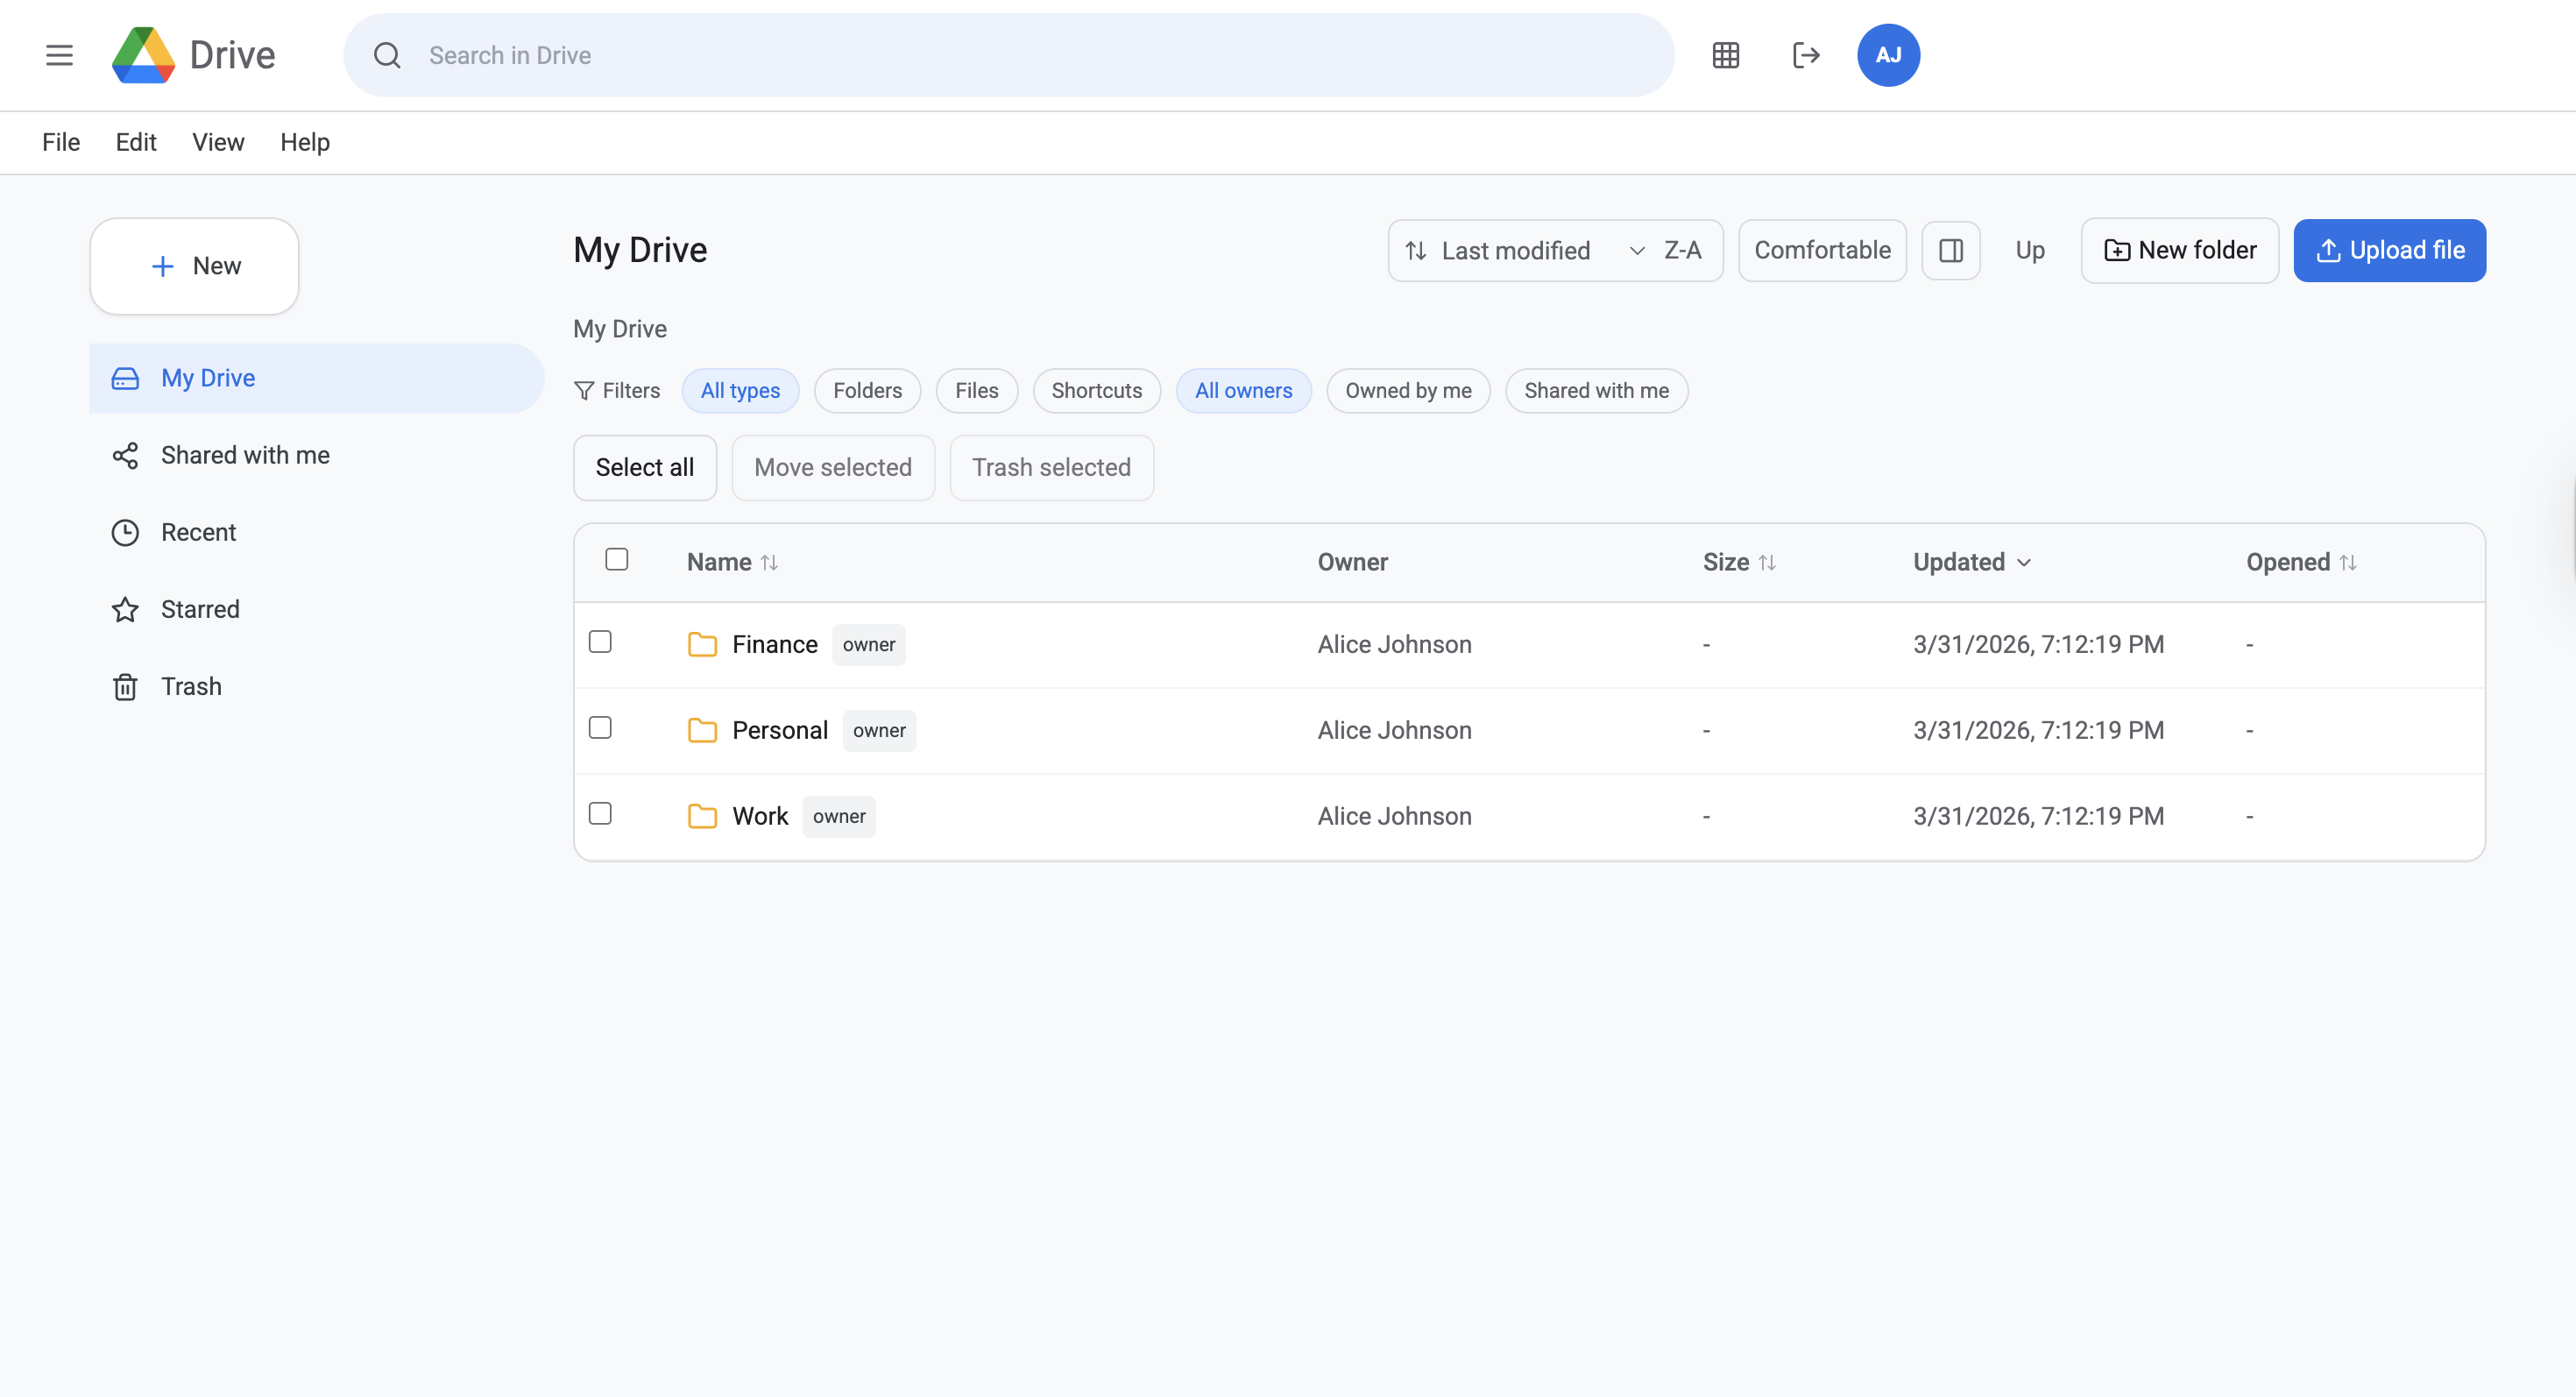Select My Drive in sidebar
2576x1397 pixels.
[x=316, y=379]
